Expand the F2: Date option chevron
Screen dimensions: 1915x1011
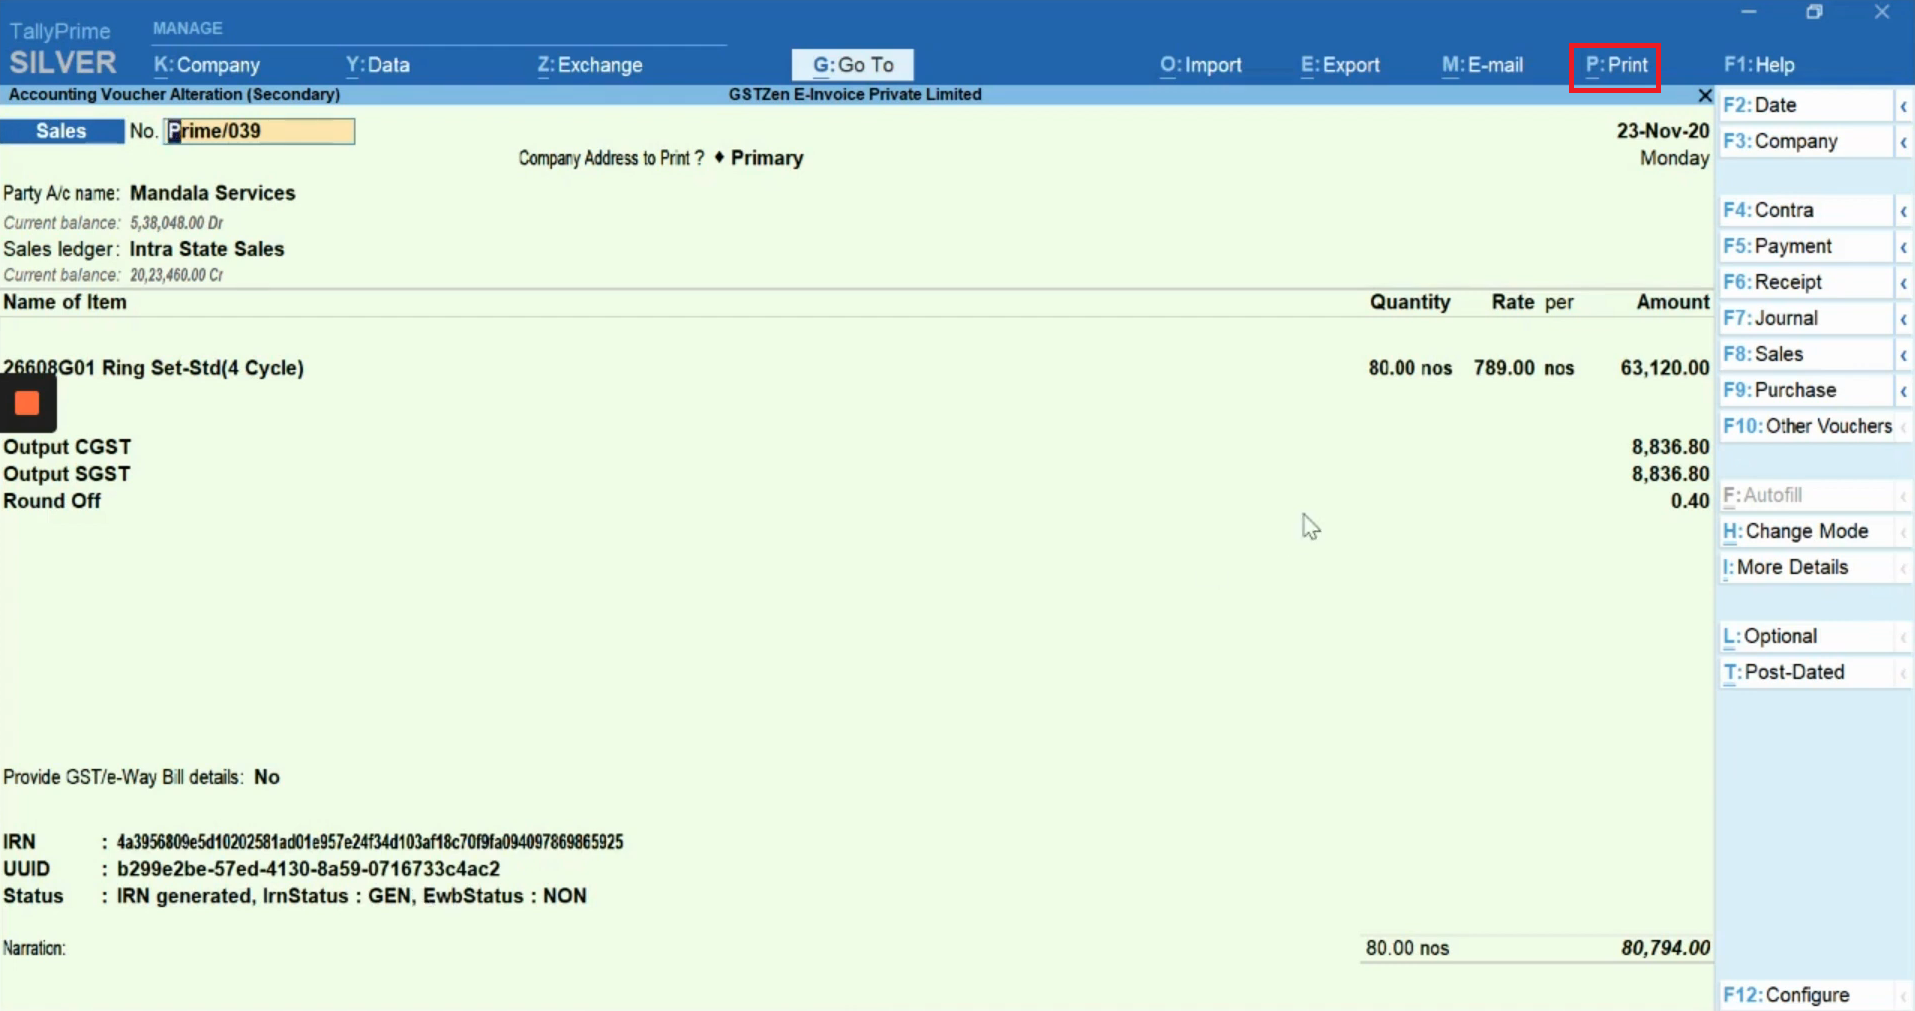pos(1903,105)
